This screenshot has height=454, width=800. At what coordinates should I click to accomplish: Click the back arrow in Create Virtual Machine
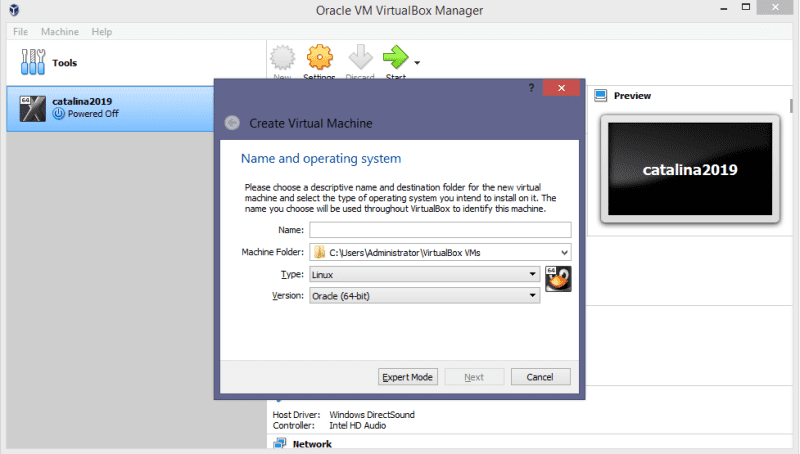[232, 123]
